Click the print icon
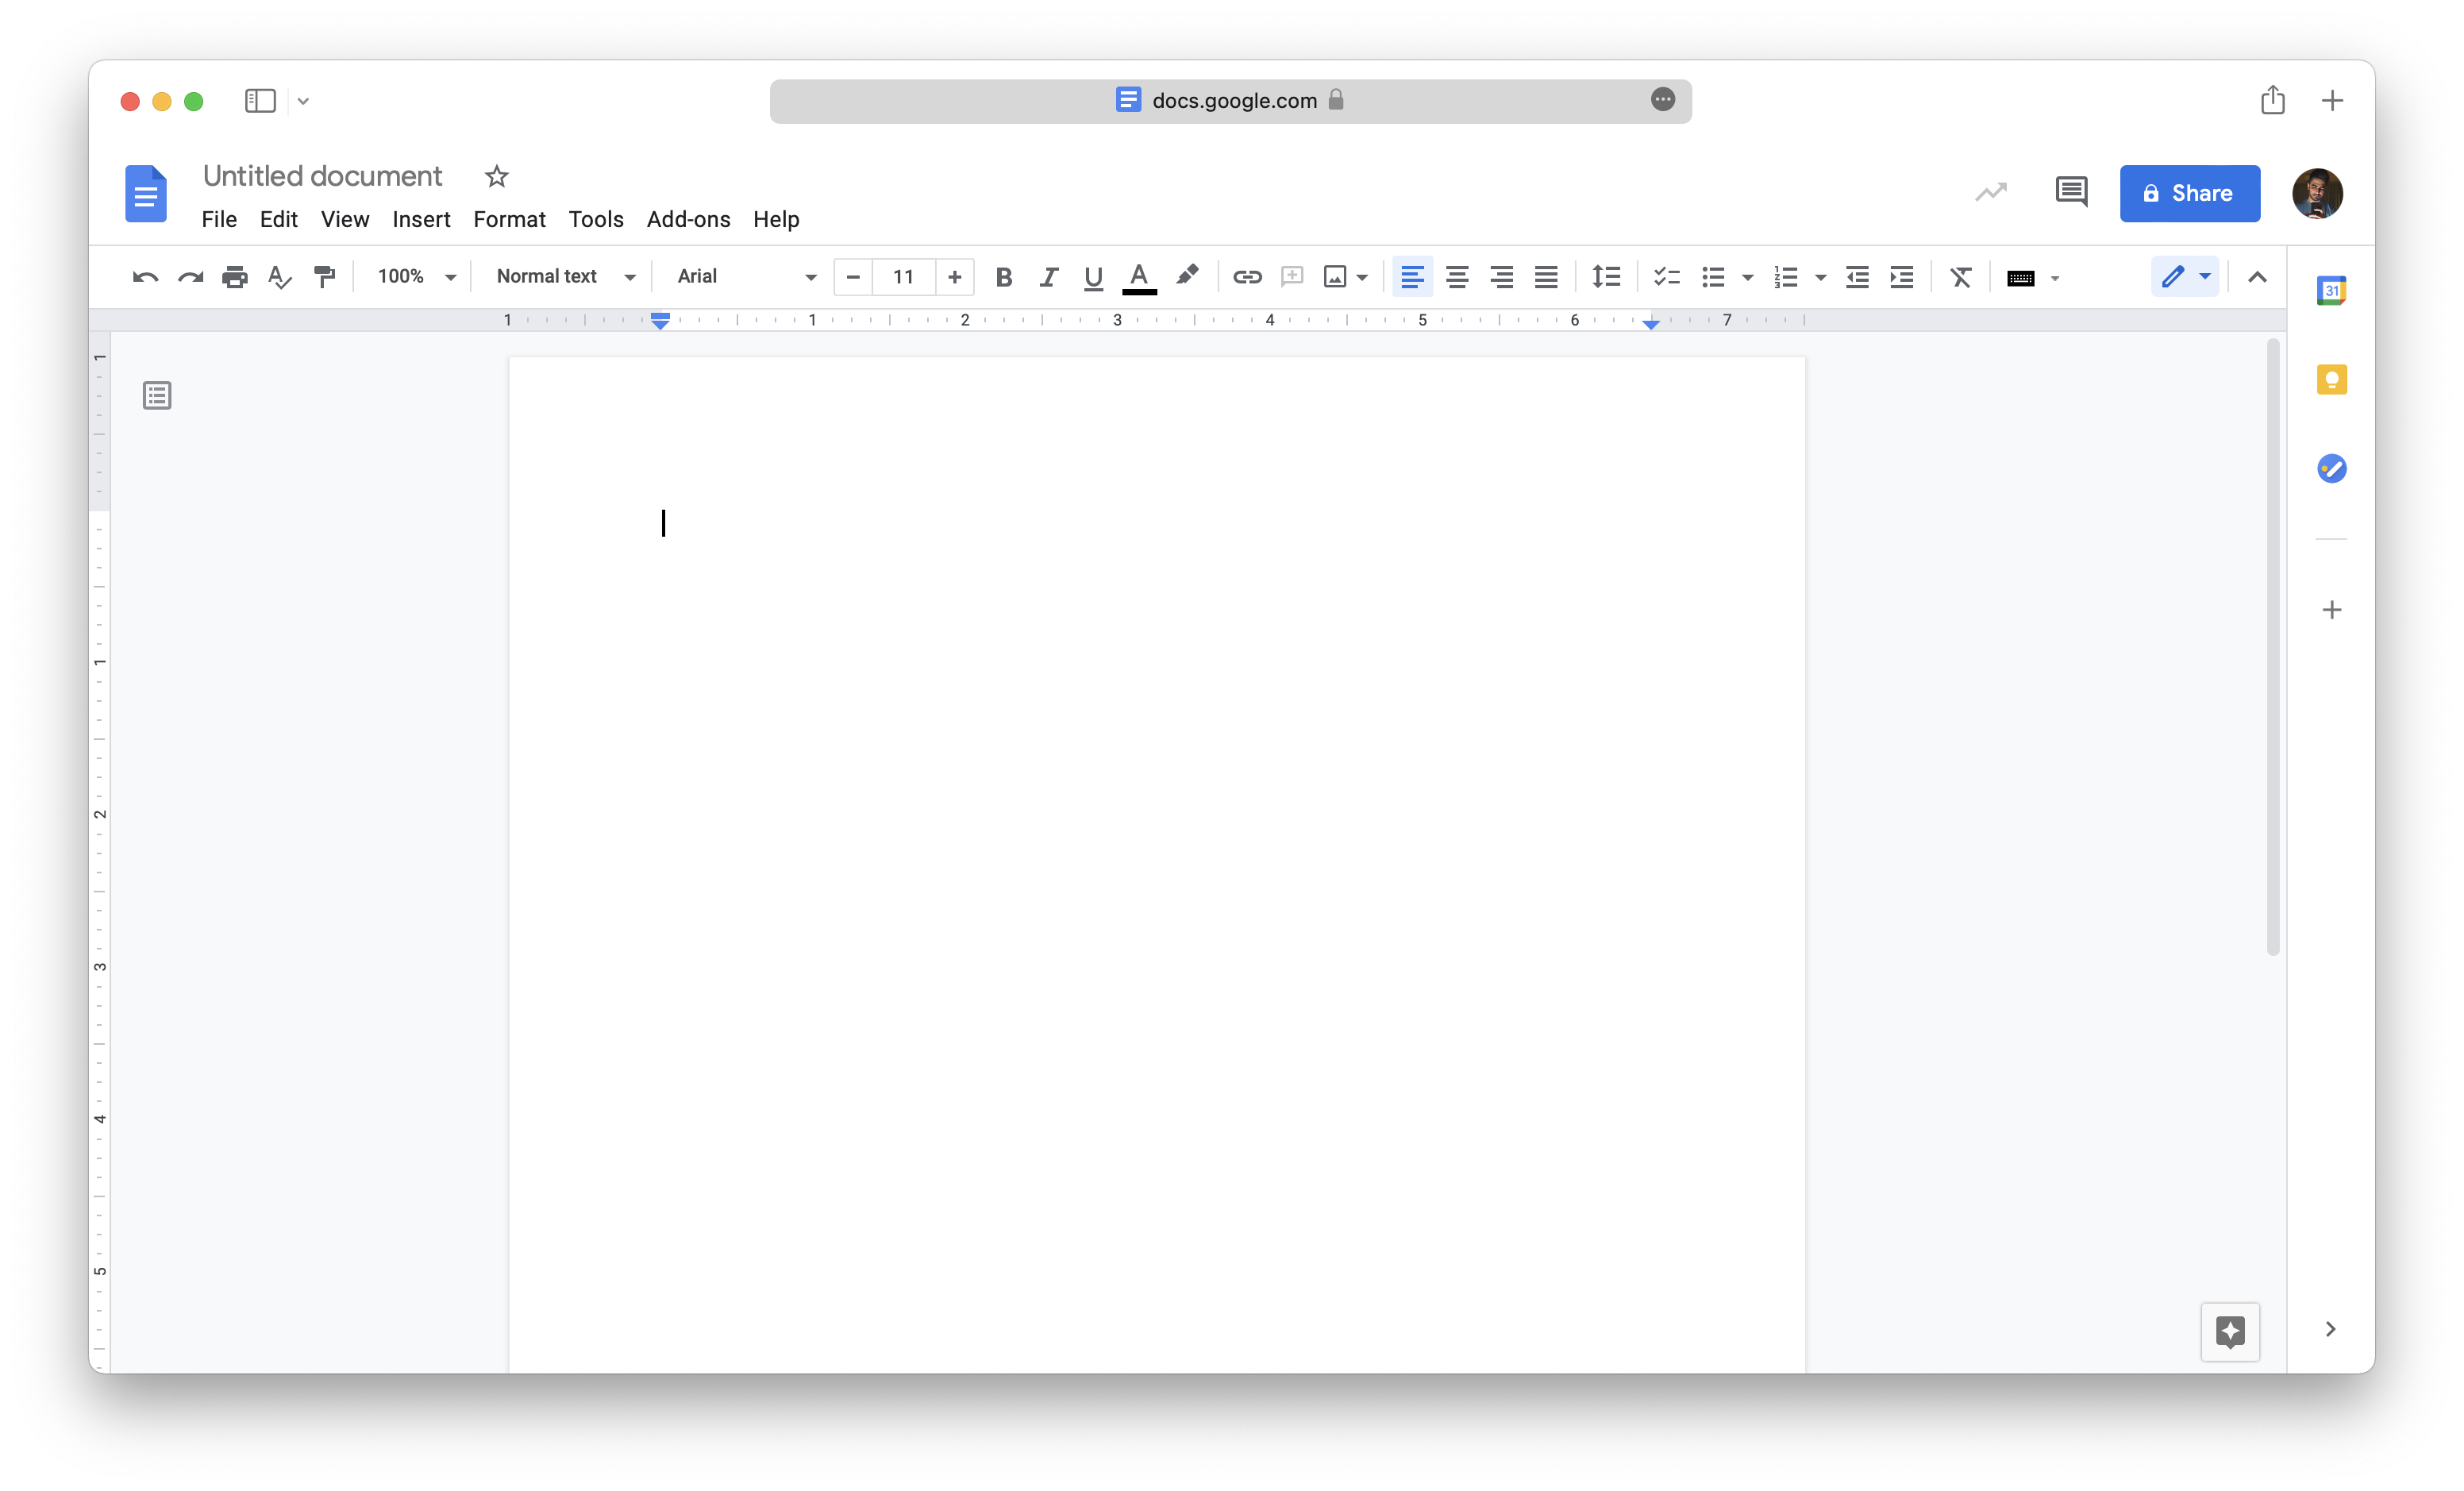The image size is (2464, 1491). pos(235,277)
